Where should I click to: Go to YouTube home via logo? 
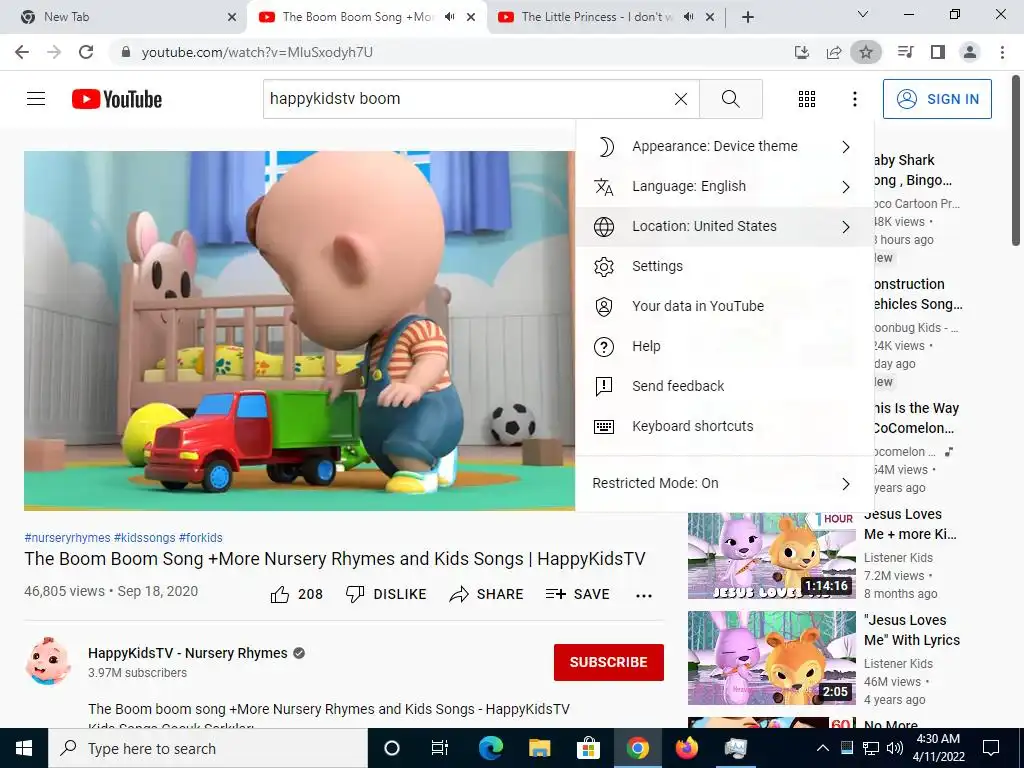tap(117, 99)
